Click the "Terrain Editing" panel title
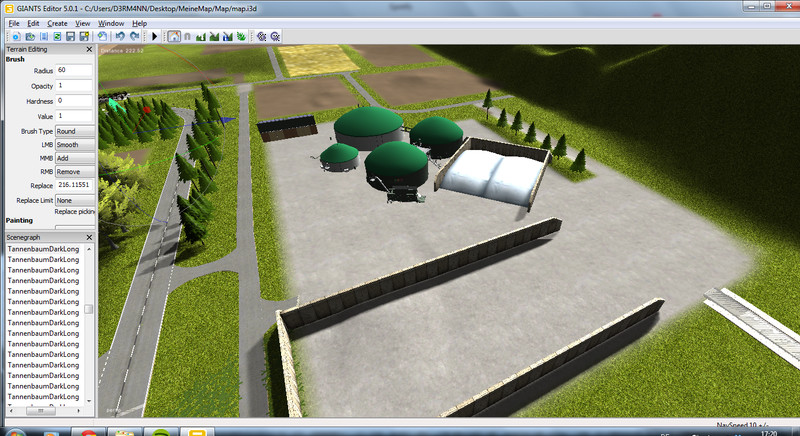Screen dimensions: 800x436 coord(27,49)
